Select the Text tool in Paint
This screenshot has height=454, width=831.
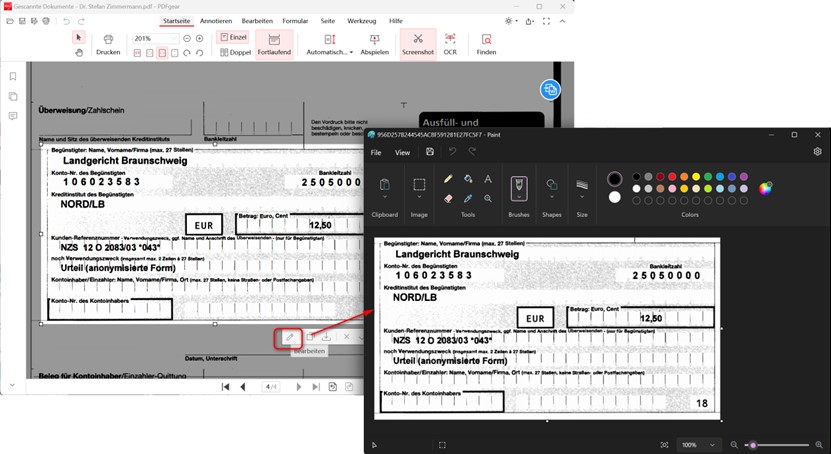pyautogui.click(x=488, y=179)
